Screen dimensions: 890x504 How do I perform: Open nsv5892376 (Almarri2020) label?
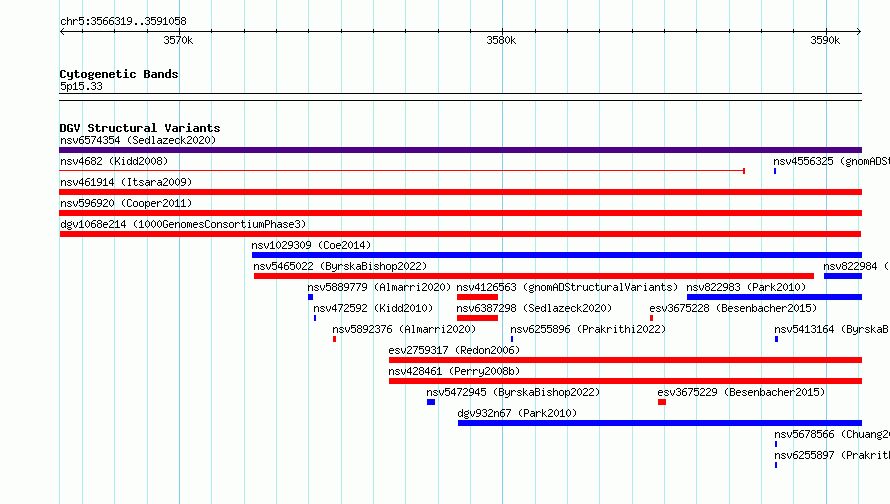404,329
